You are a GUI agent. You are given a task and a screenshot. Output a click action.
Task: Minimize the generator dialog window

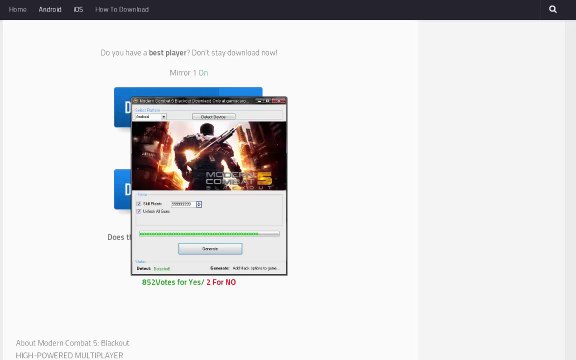tap(260, 101)
